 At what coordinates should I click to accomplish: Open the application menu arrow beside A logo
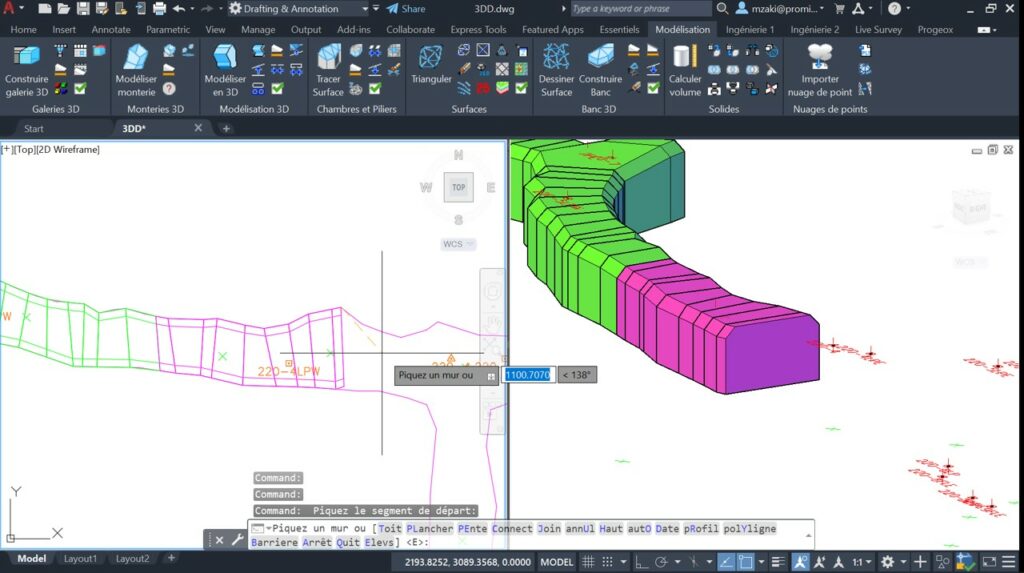click(22, 8)
